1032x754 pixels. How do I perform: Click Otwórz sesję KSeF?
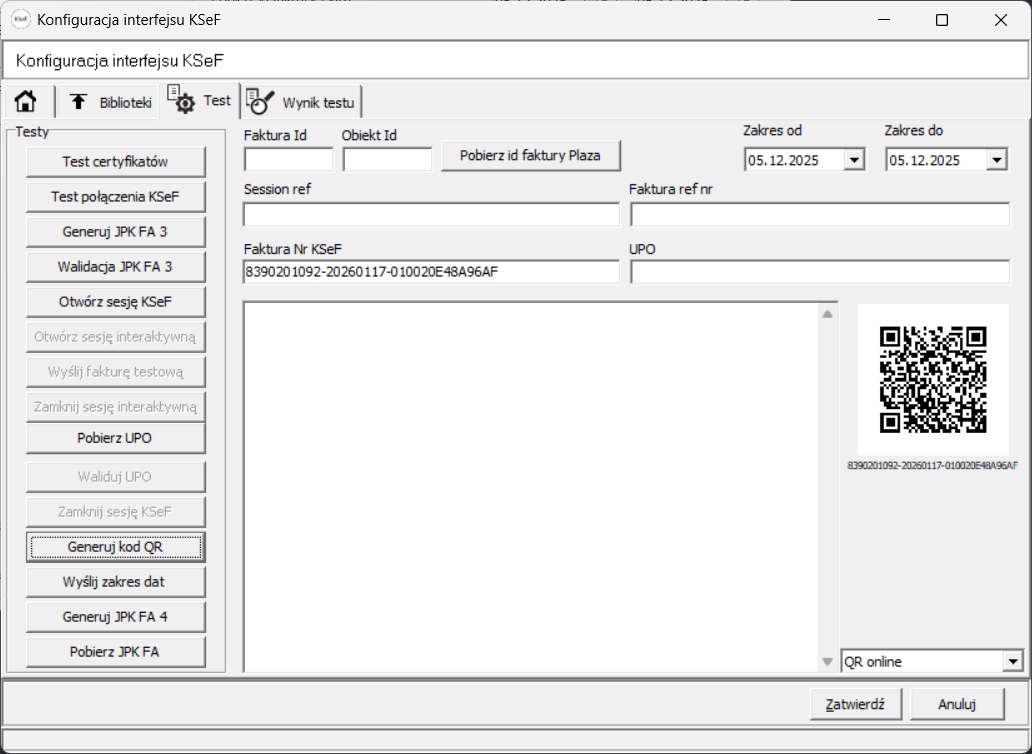tap(115, 302)
